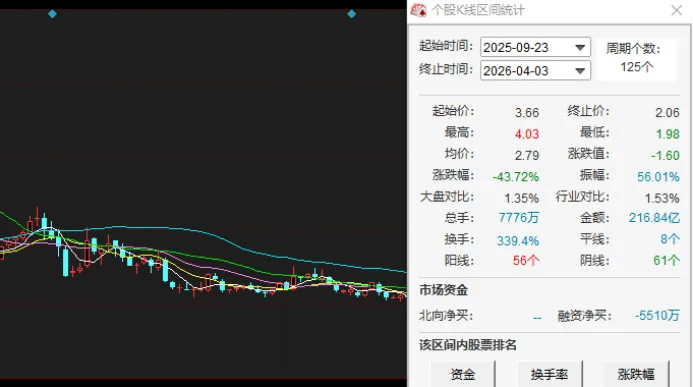The width and height of the screenshot is (693, 387).
Task: Click the 该区间内股票排名 heading
Action: pyautogui.click(x=468, y=345)
